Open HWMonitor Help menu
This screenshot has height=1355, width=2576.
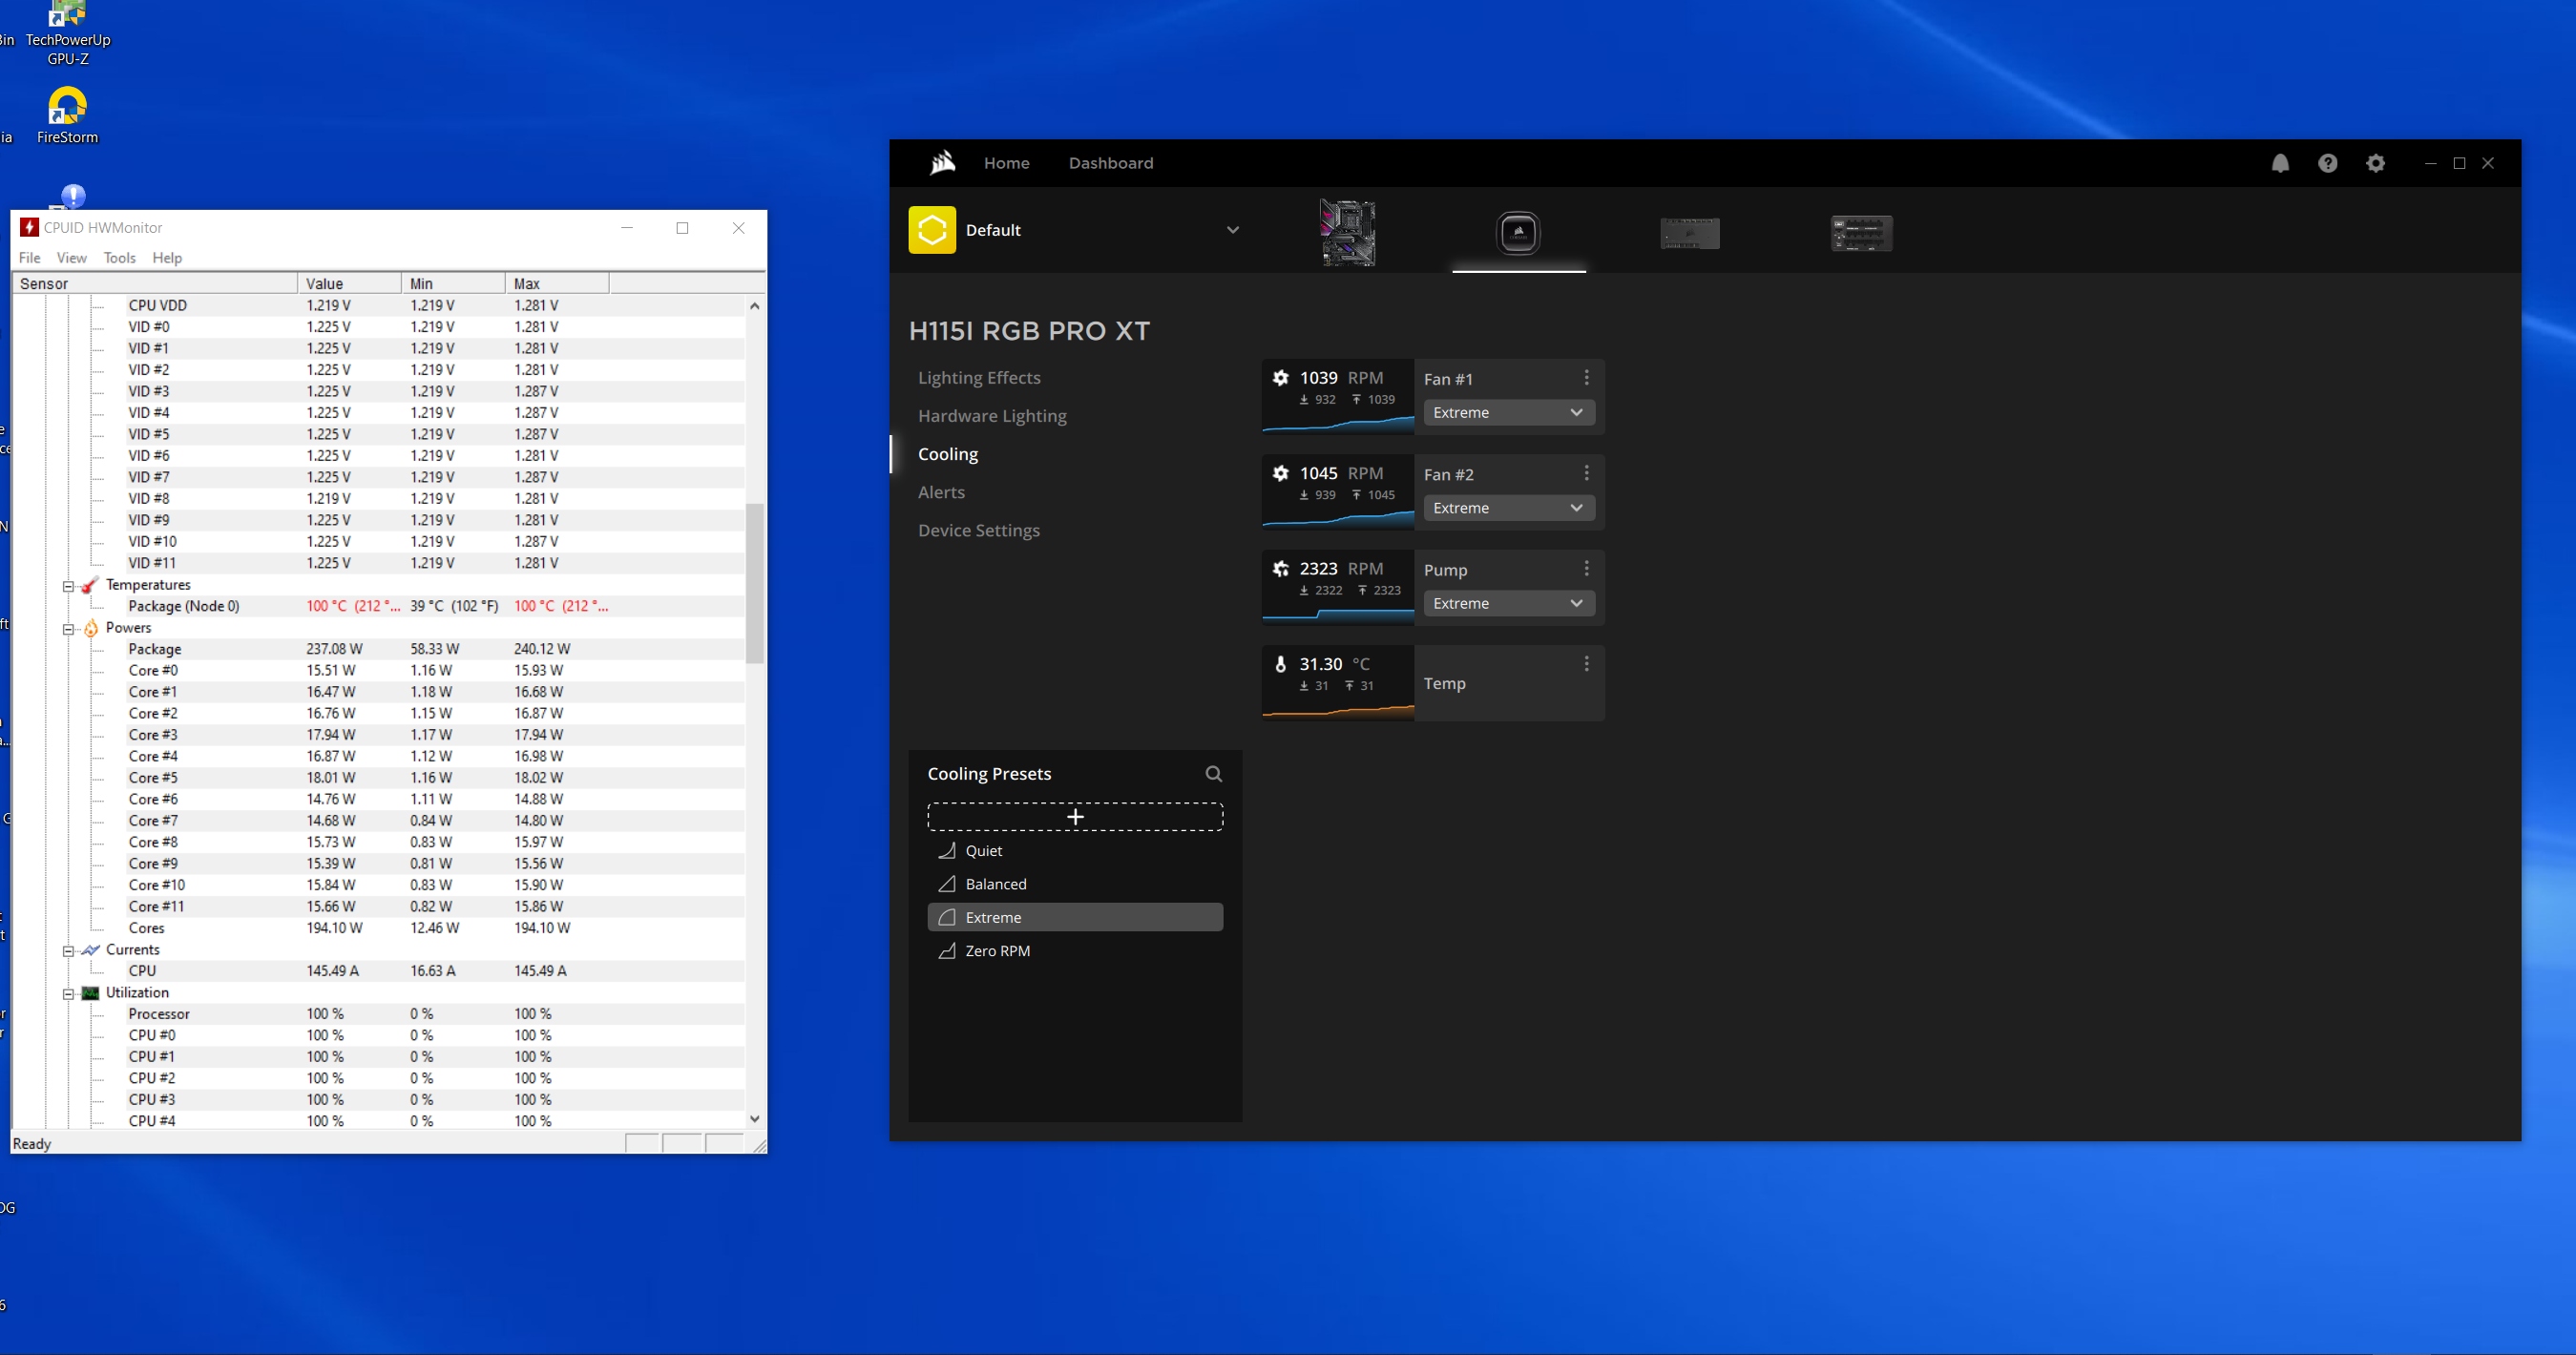(166, 257)
